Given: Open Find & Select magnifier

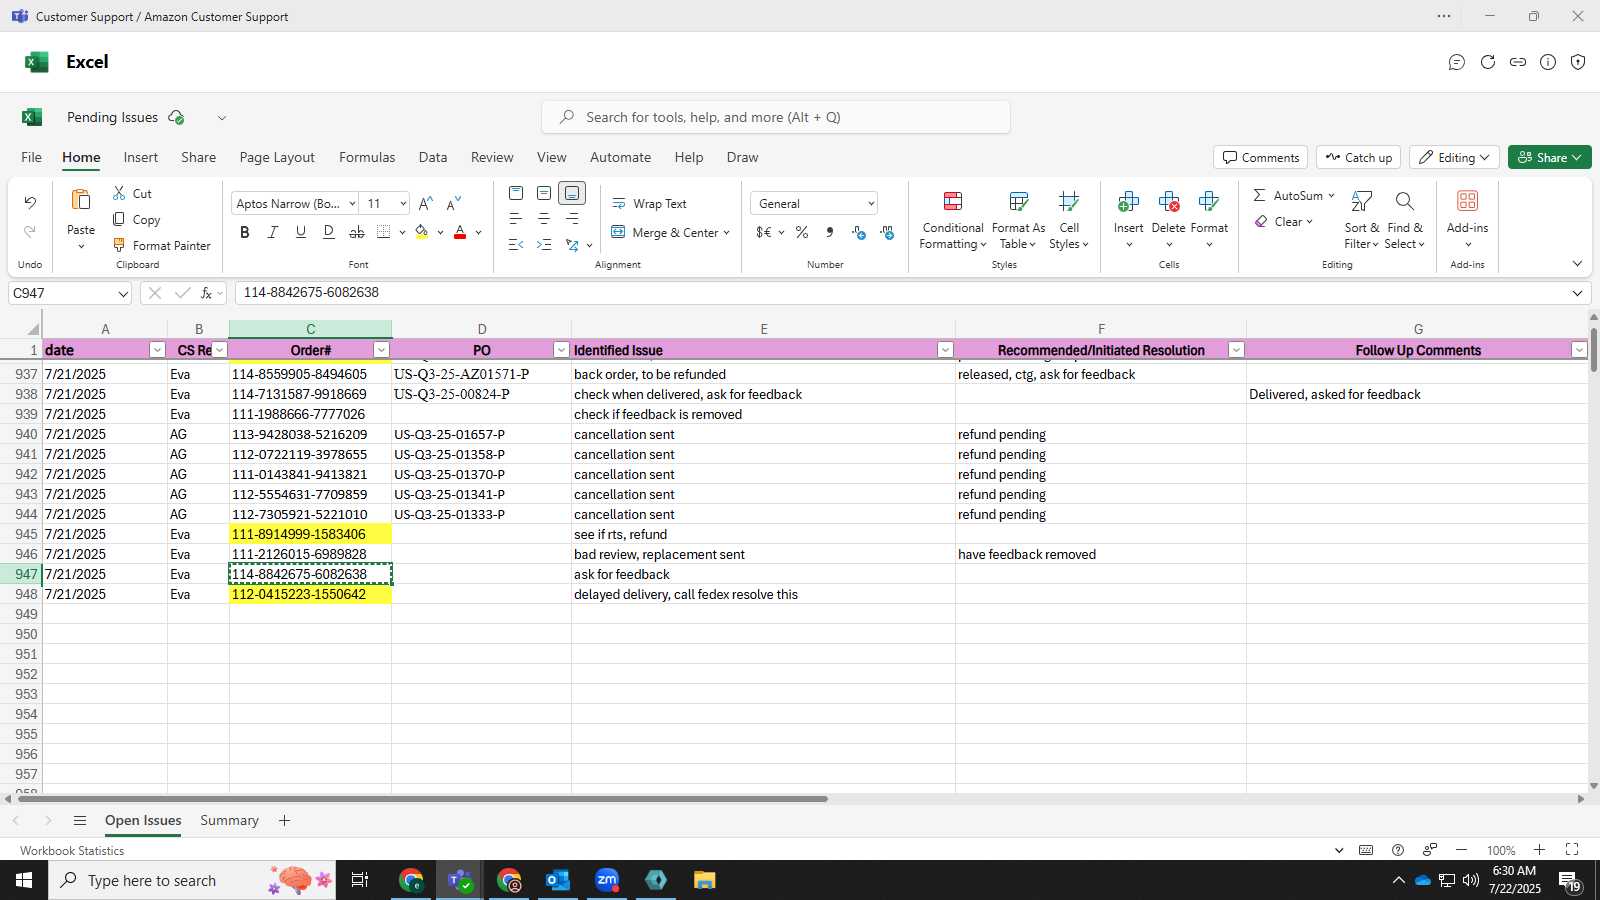Looking at the screenshot, I should 1405,201.
